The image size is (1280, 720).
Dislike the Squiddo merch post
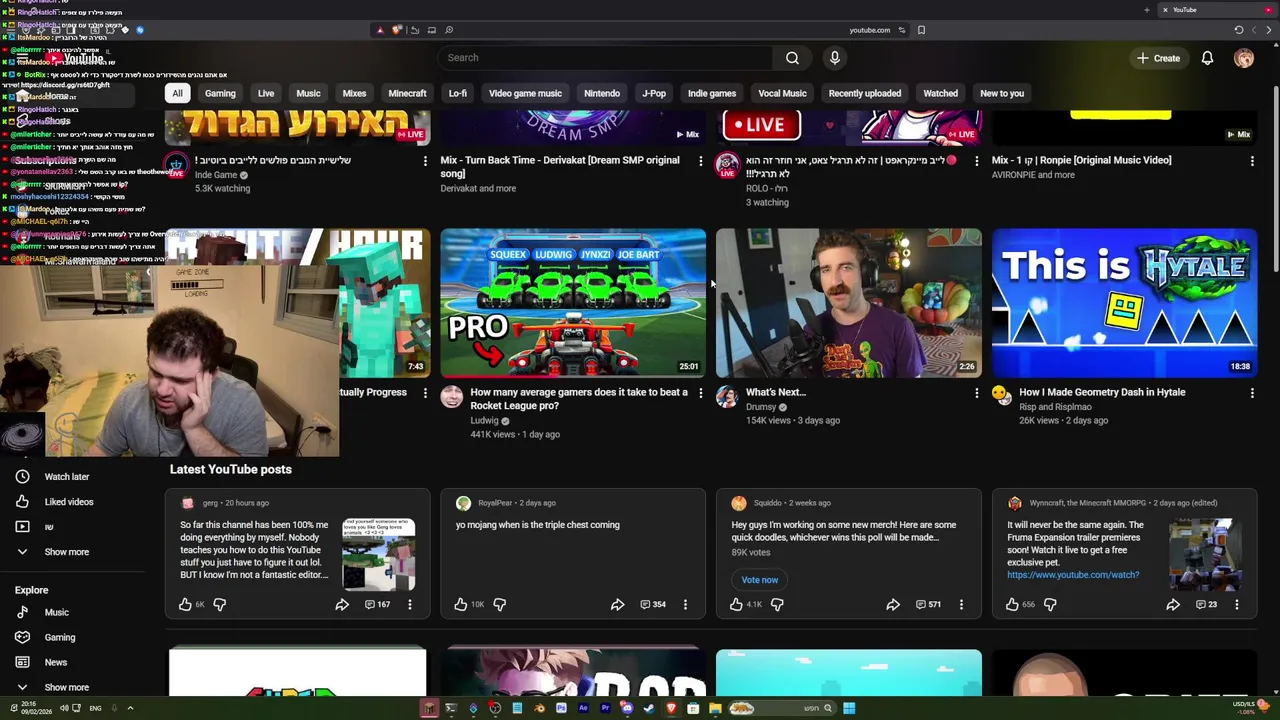coord(777,604)
